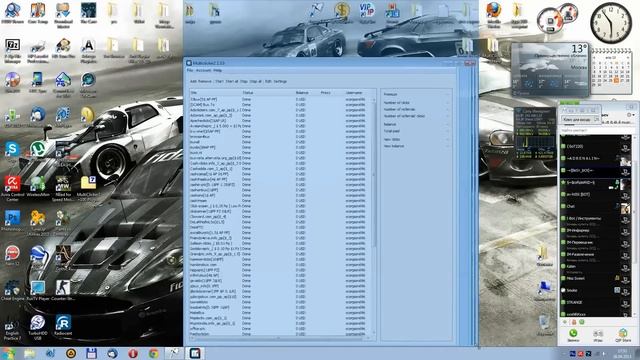This screenshot has height=360, width=640.
Task: Open the Cheat Engine desktop shortcut
Action: (12, 291)
